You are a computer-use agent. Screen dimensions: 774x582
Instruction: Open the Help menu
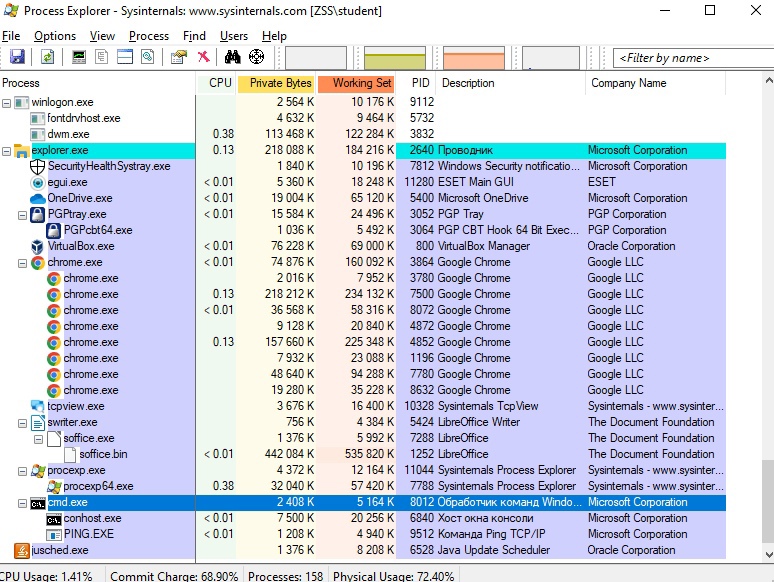[274, 36]
